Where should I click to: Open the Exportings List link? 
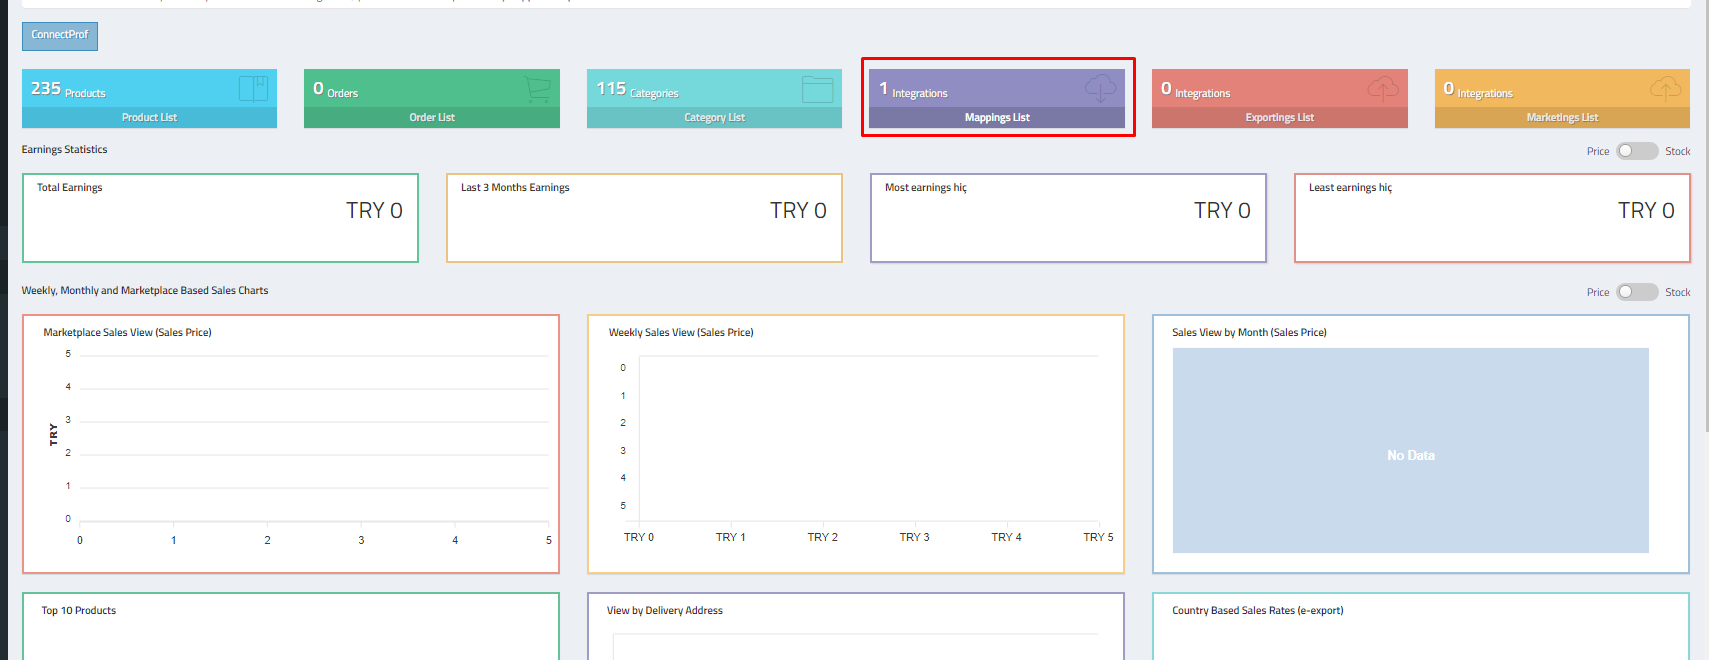1279,118
